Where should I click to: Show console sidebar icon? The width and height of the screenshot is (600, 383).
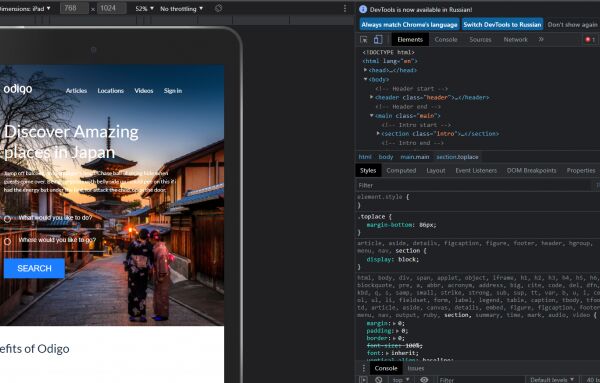pyautogui.click(x=363, y=380)
